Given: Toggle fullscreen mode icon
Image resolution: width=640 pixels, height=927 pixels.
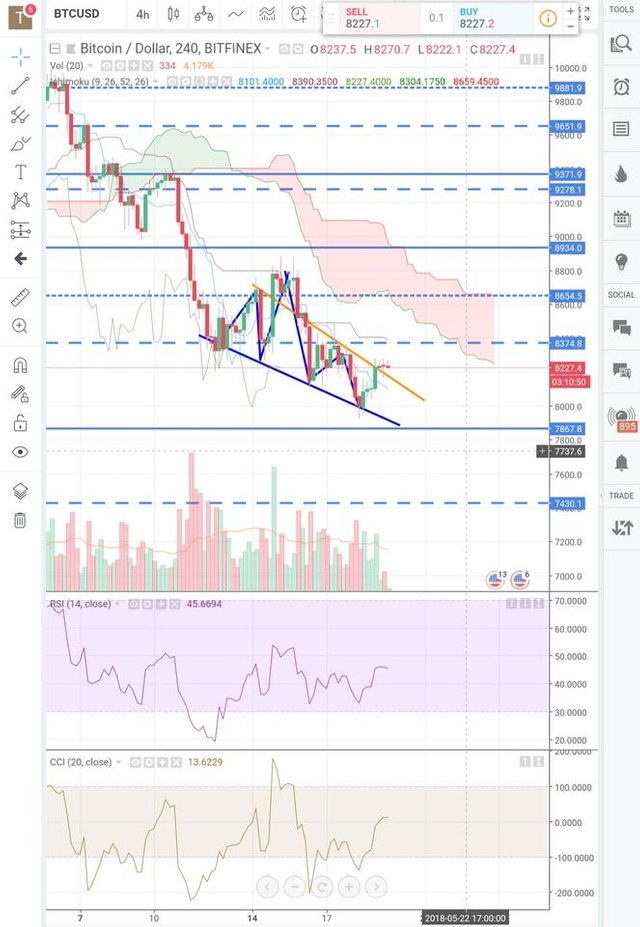Looking at the screenshot, I should click(585, 14).
